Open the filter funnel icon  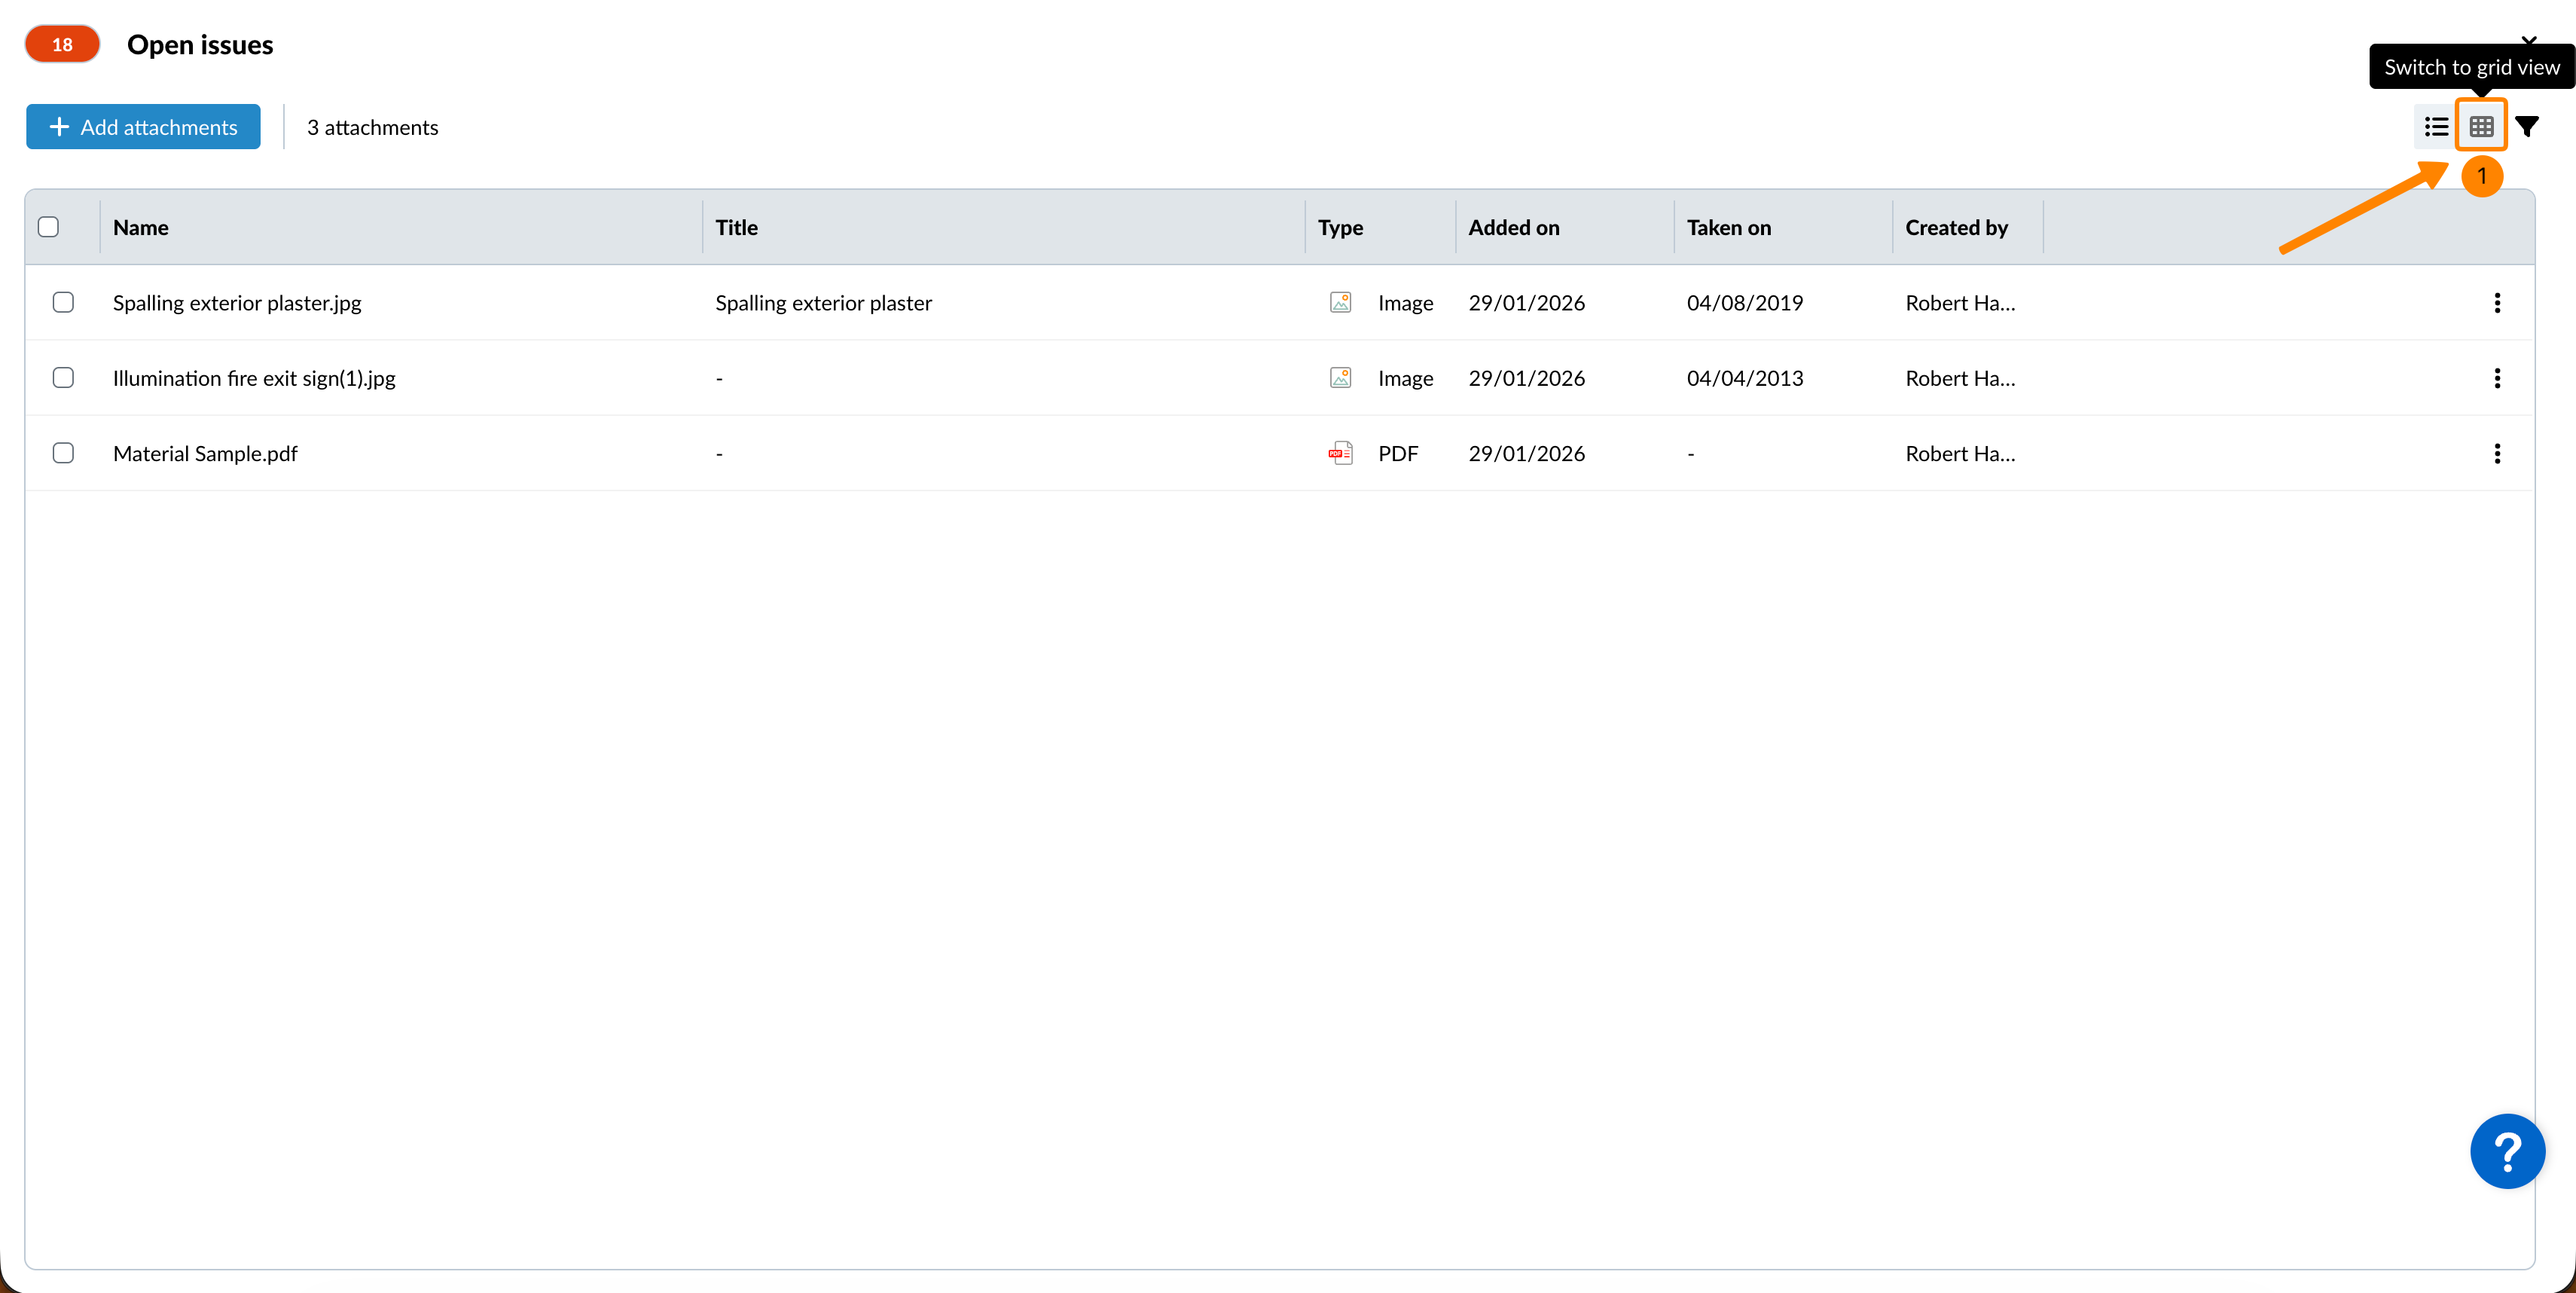[x=2527, y=127]
